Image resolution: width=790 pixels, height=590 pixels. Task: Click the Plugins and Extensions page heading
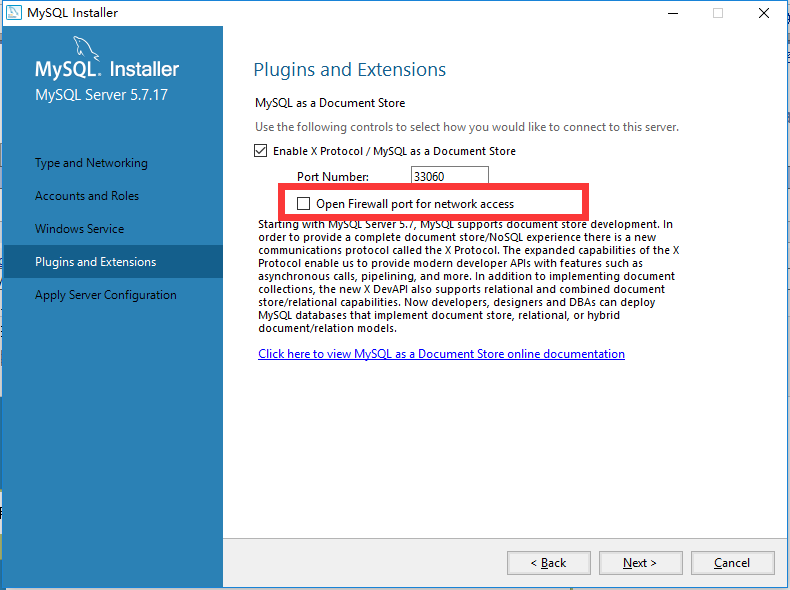point(350,70)
